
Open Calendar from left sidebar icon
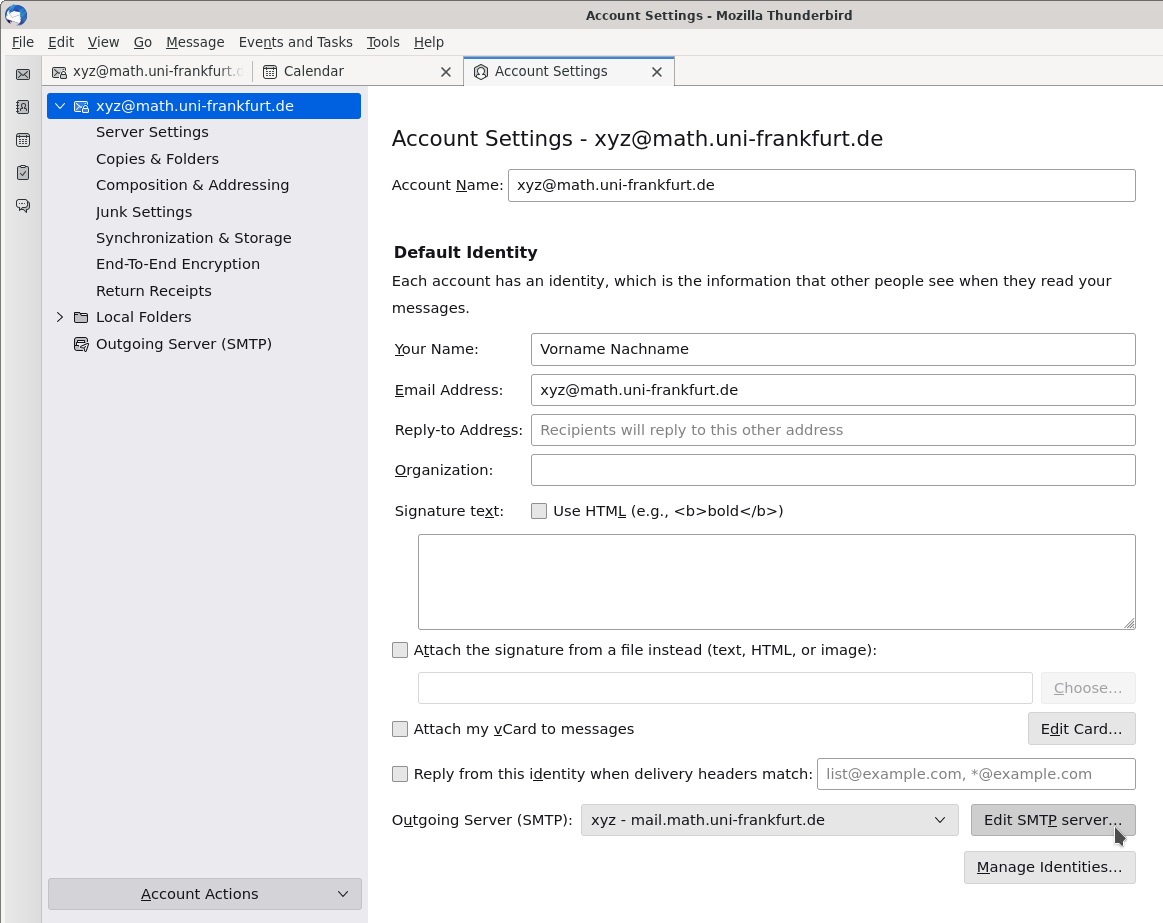[23, 140]
